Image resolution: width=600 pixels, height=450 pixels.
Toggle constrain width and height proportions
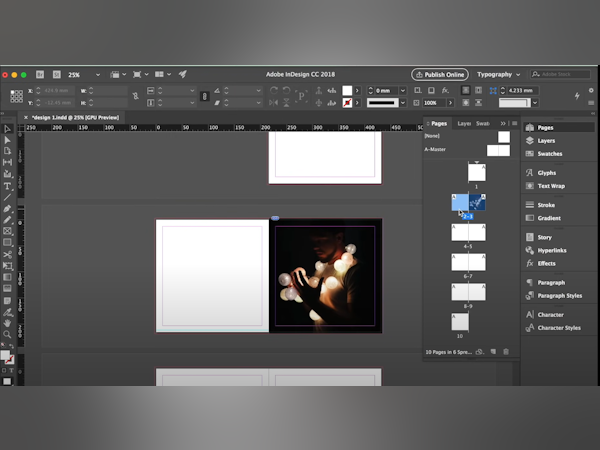pos(135,96)
